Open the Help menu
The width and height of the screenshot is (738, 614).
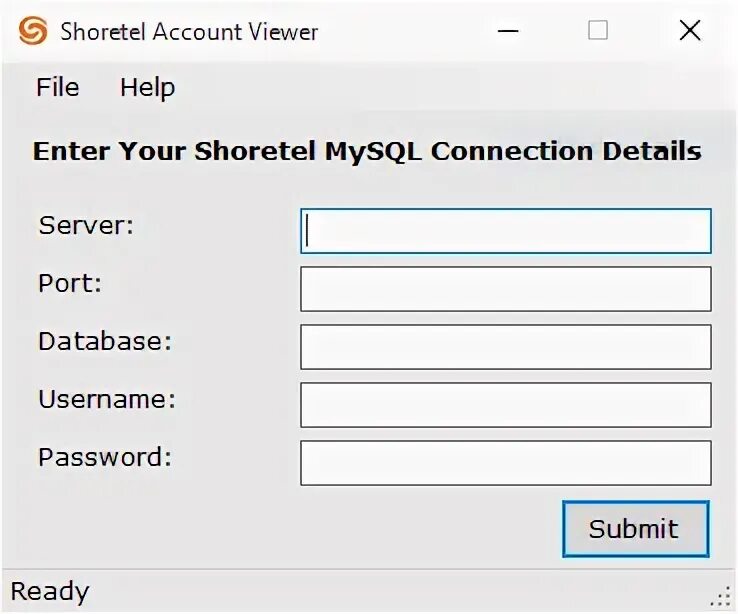click(x=147, y=88)
